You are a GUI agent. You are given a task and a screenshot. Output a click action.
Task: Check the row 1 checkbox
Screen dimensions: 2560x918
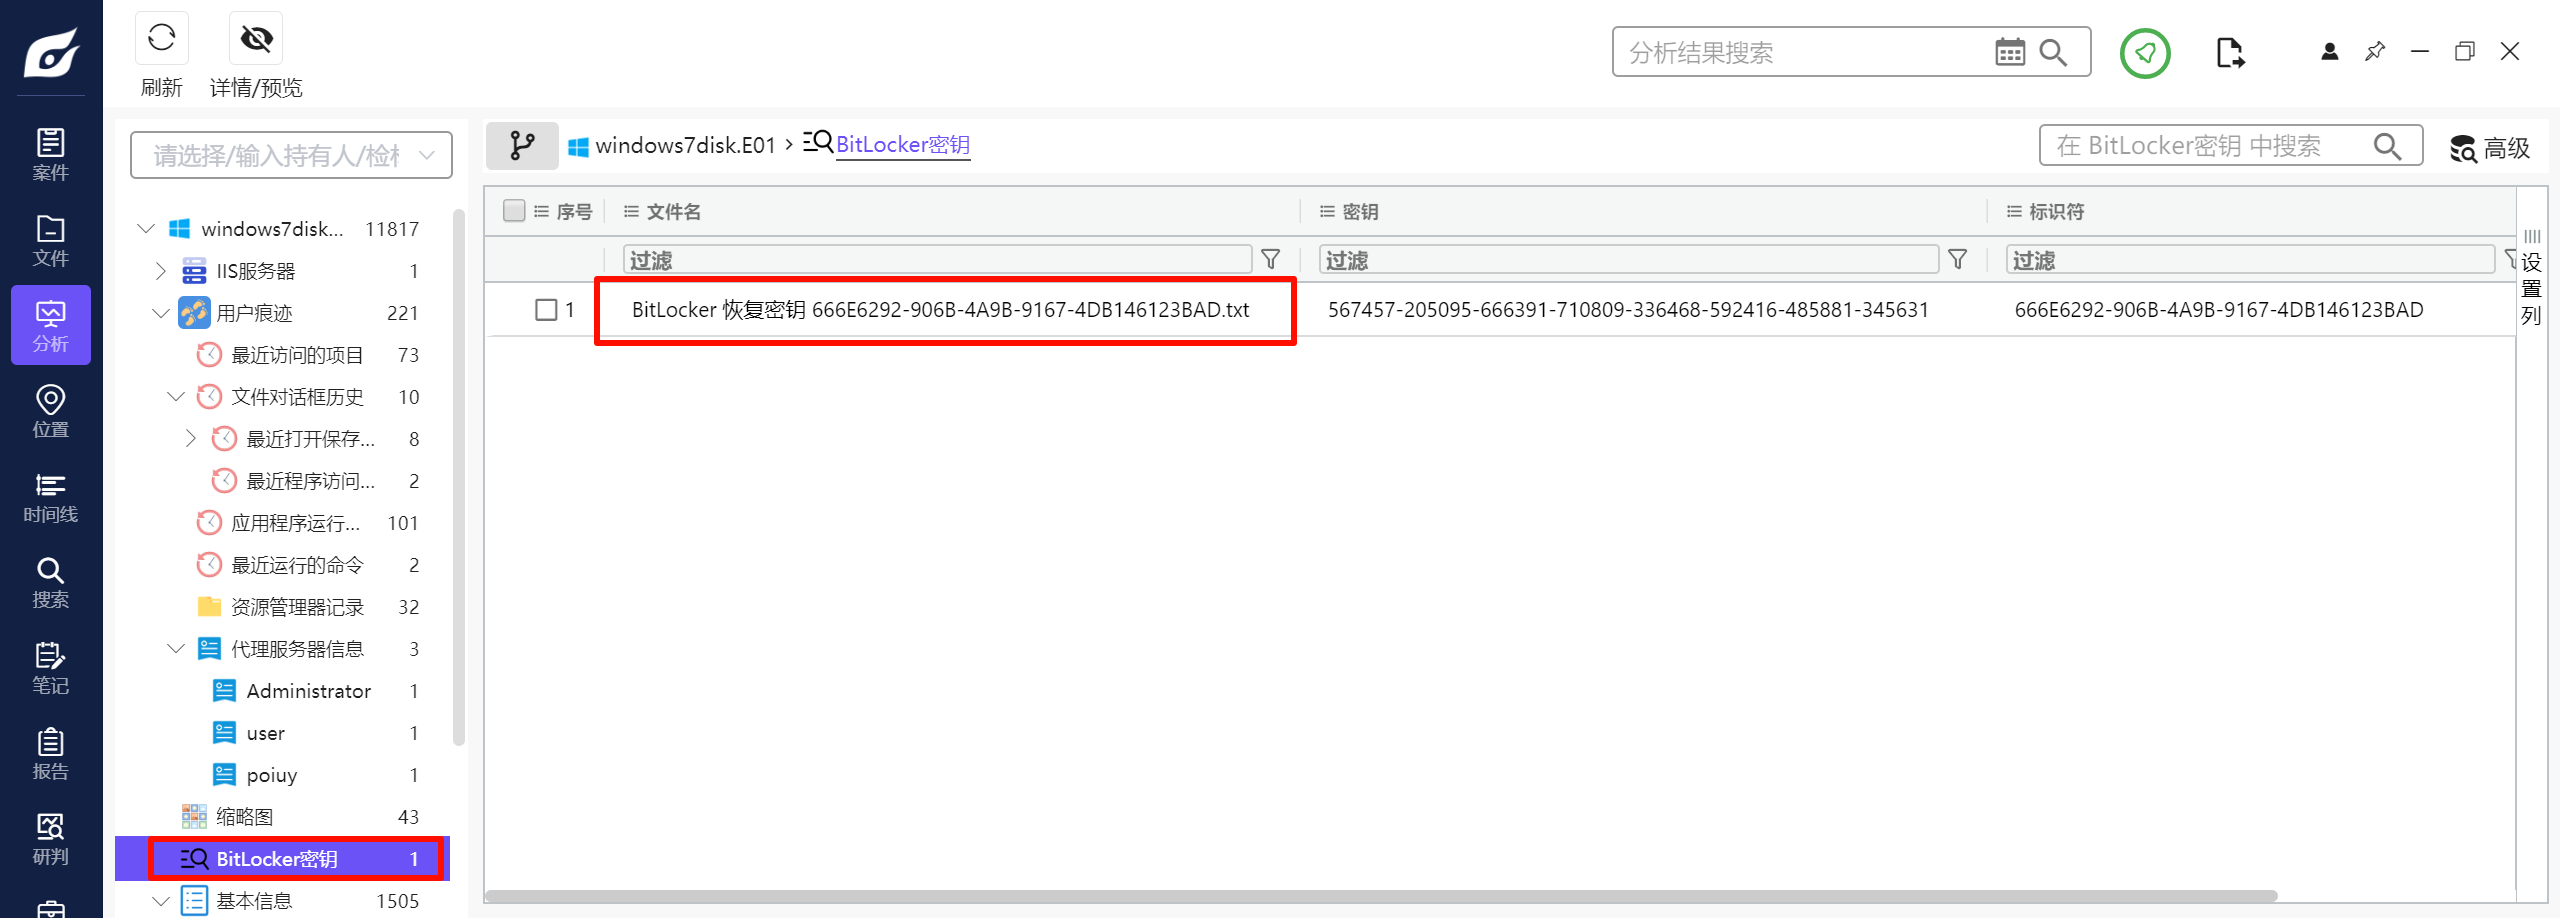coord(546,310)
